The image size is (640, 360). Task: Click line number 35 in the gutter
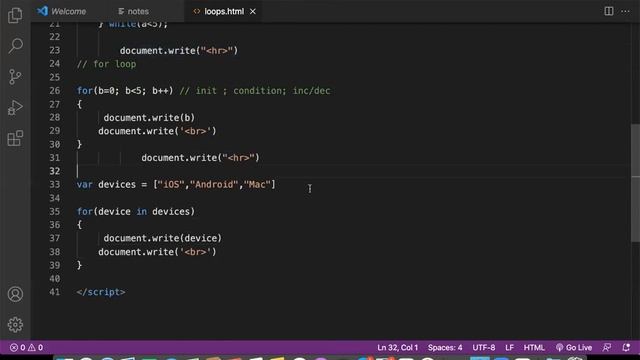55,211
